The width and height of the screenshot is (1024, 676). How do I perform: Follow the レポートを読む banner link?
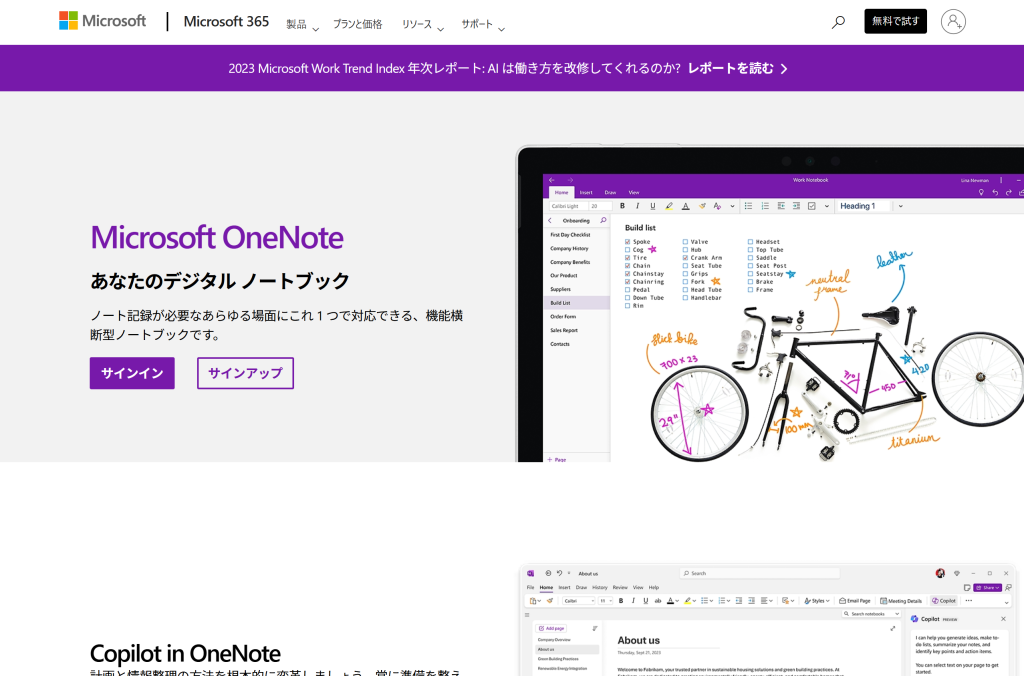click(737, 68)
